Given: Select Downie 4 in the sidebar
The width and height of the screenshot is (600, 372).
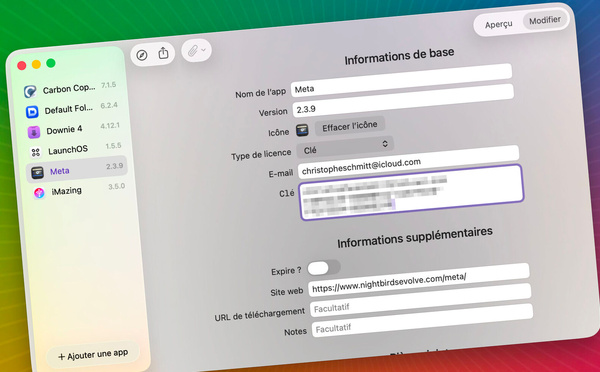Looking at the screenshot, I should pyautogui.click(x=73, y=129).
